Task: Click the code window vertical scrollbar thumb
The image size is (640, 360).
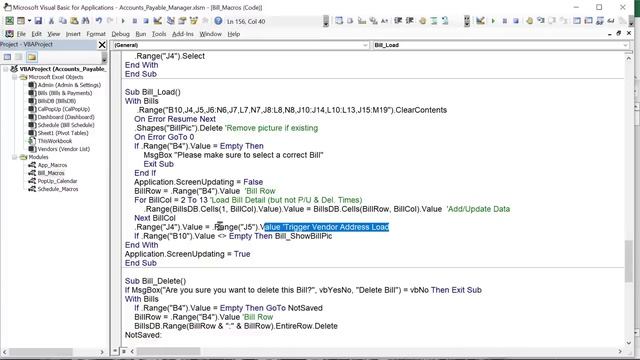Action: 629,261
